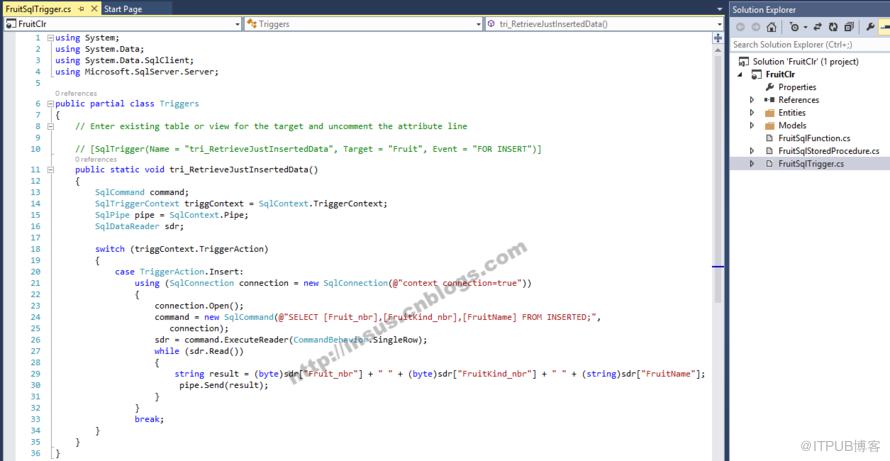Click the Sync with Active Document icon
The height and width of the screenshot is (461, 890).
pos(818,27)
